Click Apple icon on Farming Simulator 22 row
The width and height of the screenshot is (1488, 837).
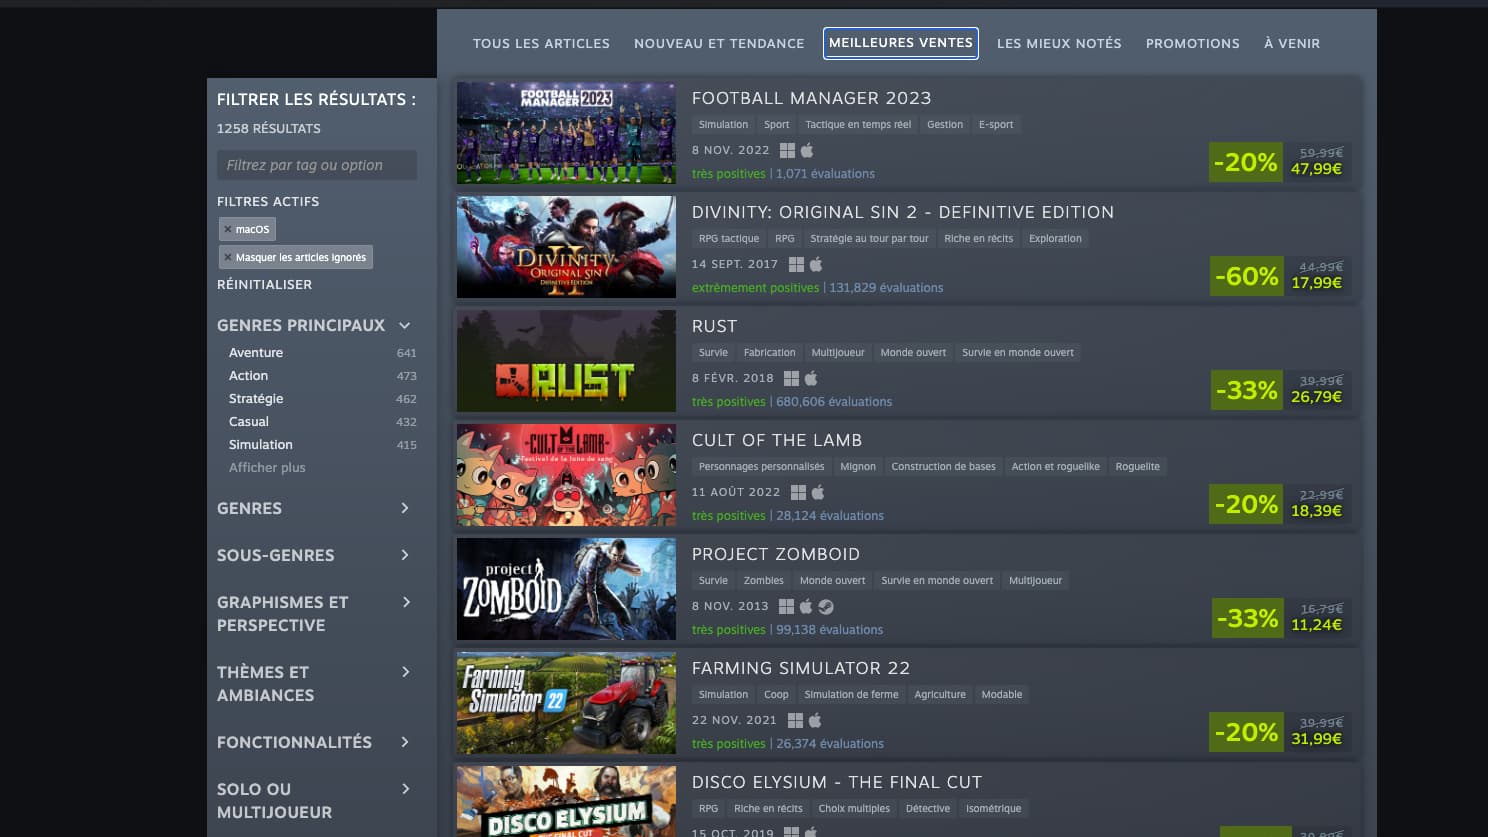coord(815,720)
